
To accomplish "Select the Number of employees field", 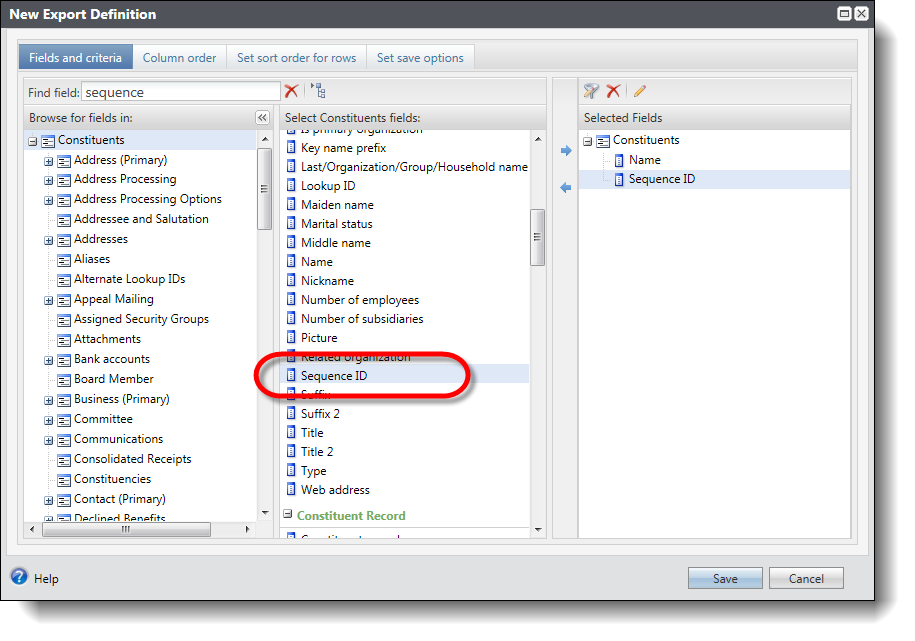I will (360, 299).
